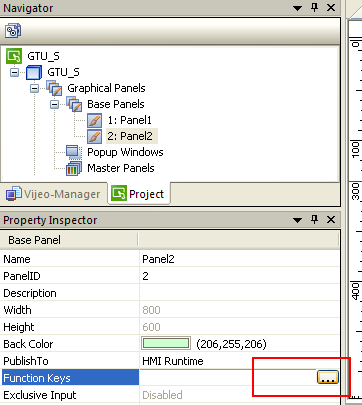Open the Navigator panel dropdown arrow
The width and height of the screenshot is (362, 405).
pos(297,8)
